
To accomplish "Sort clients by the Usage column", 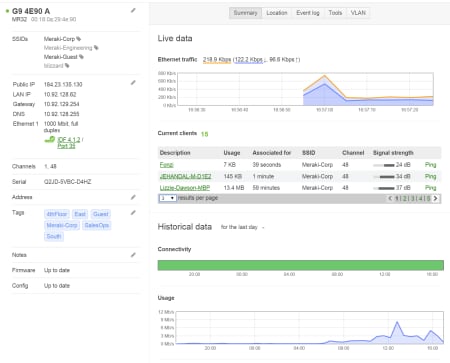I will click(232, 153).
